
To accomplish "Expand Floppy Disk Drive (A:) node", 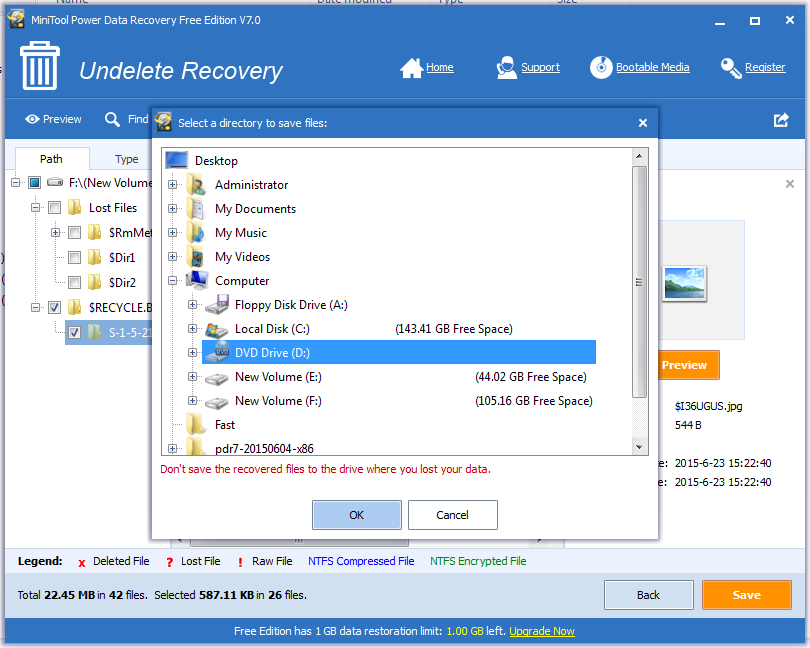I will (192, 304).
